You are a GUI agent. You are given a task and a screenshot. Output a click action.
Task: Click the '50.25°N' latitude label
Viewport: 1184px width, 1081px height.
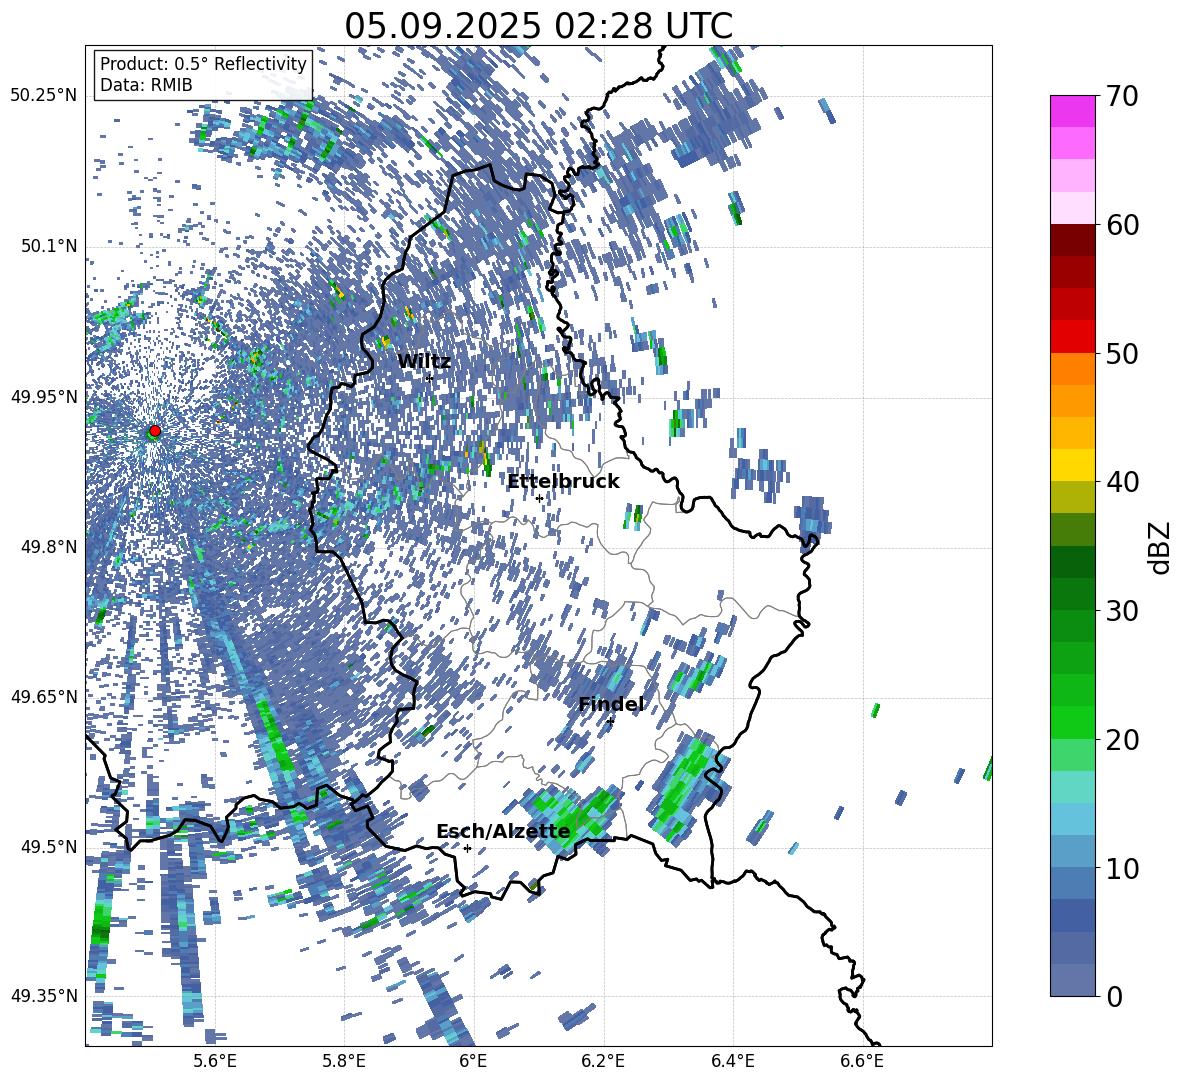point(44,96)
